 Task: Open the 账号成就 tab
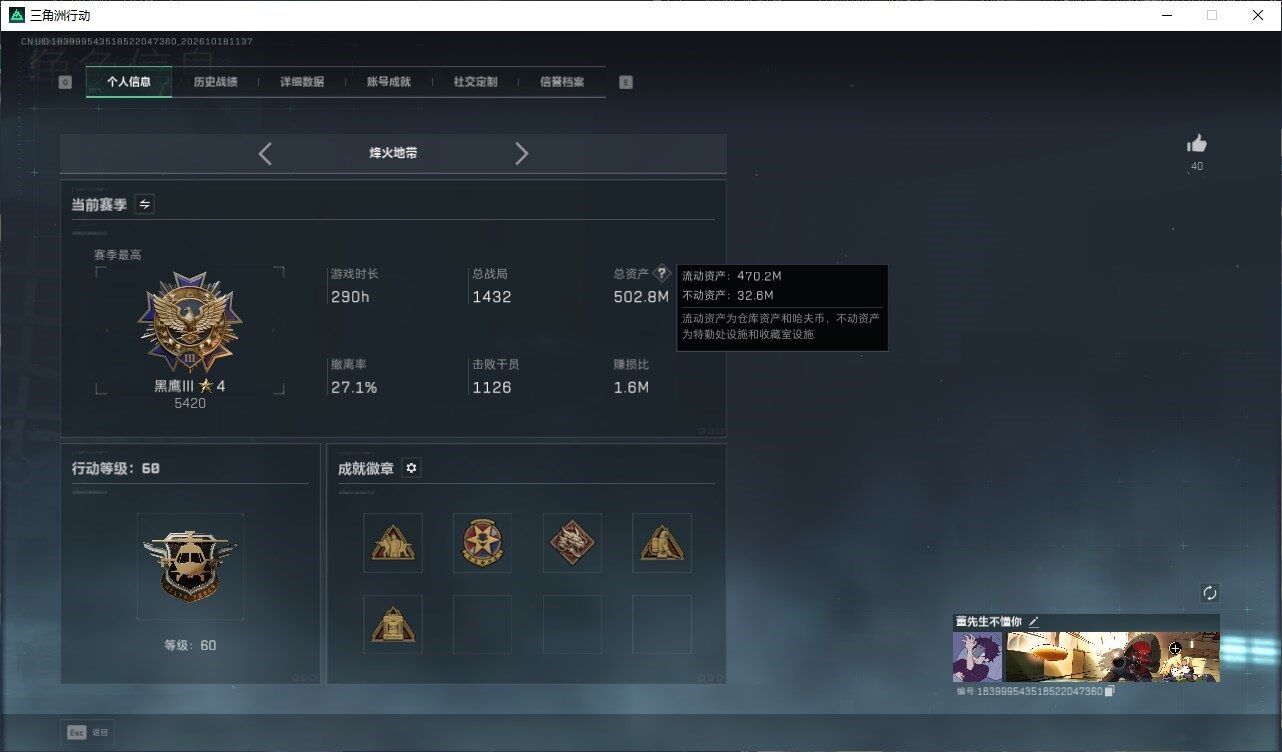pyautogui.click(x=389, y=82)
